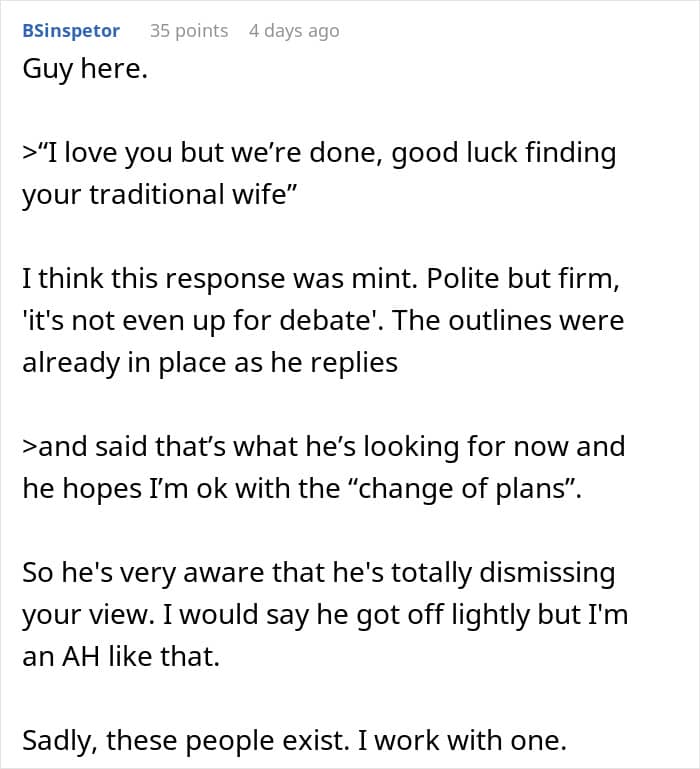Image resolution: width=700 pixels, height=769 pixels.
Task: Open the 4 days ago timestamp permalink
Action: coord(294,31)
